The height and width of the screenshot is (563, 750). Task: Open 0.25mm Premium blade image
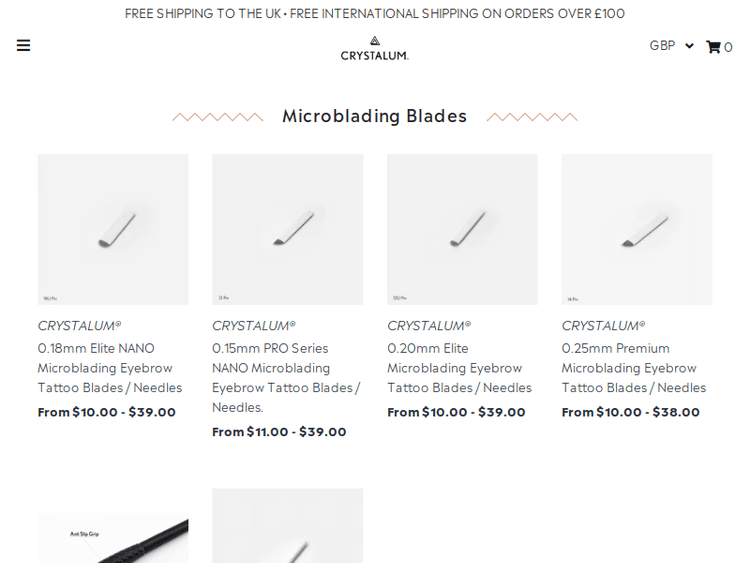pyautogui.click(x=636, y=229)
